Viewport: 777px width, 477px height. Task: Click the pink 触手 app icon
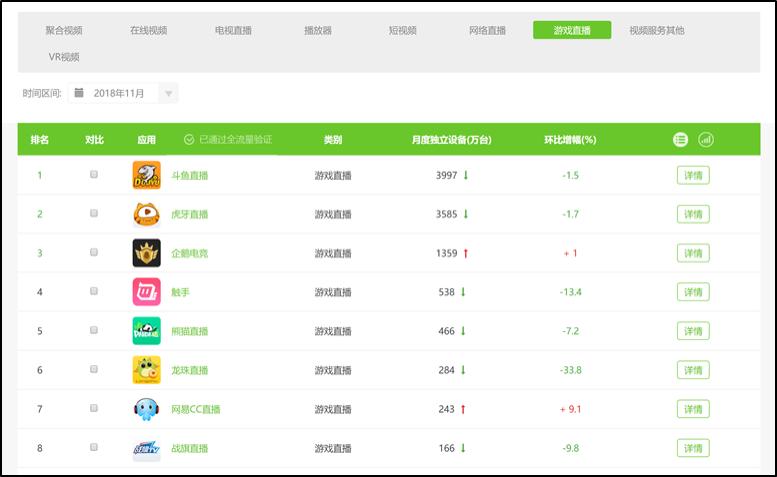pyautogui.click(x=146, y=292)
